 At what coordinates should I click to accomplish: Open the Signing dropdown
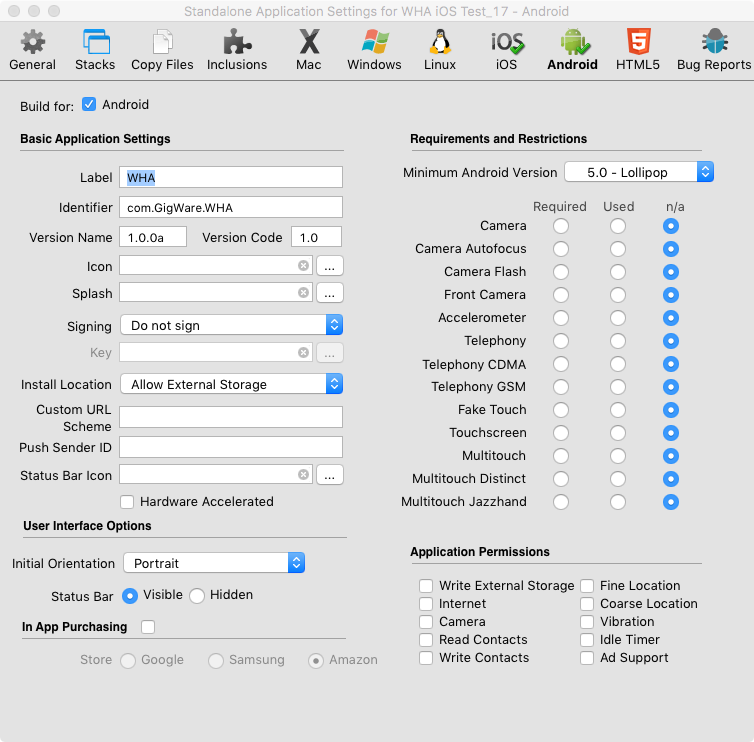[231, 326]
